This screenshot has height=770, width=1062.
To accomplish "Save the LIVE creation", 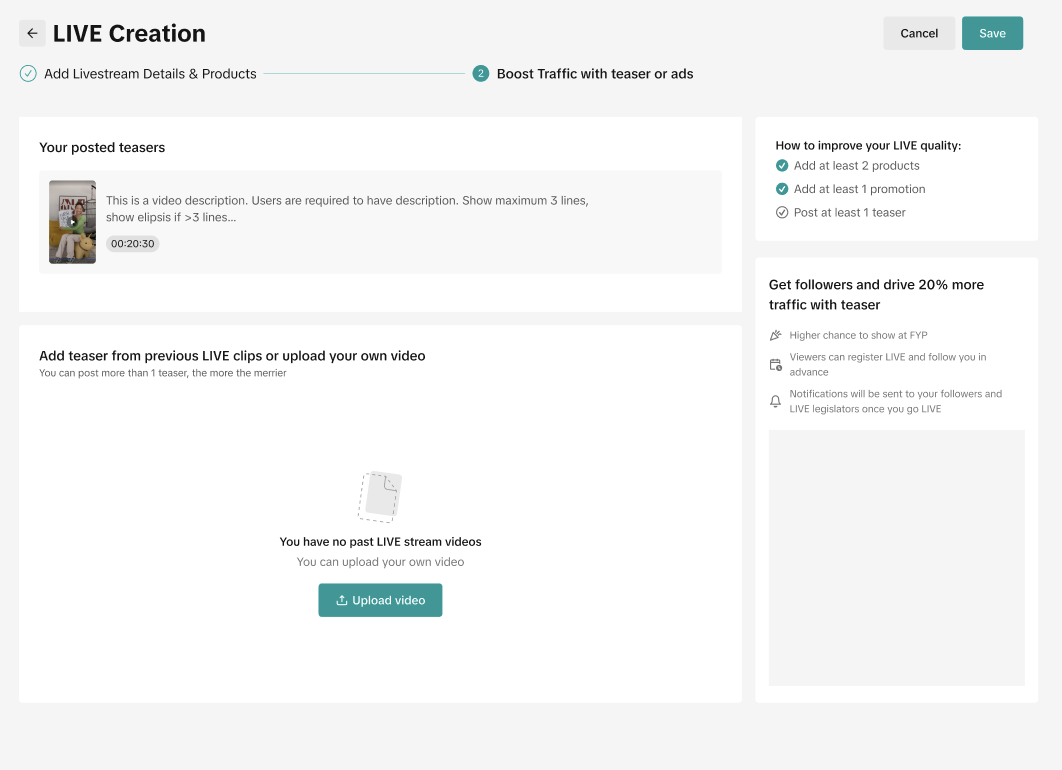I will click(x=992, y=33).
